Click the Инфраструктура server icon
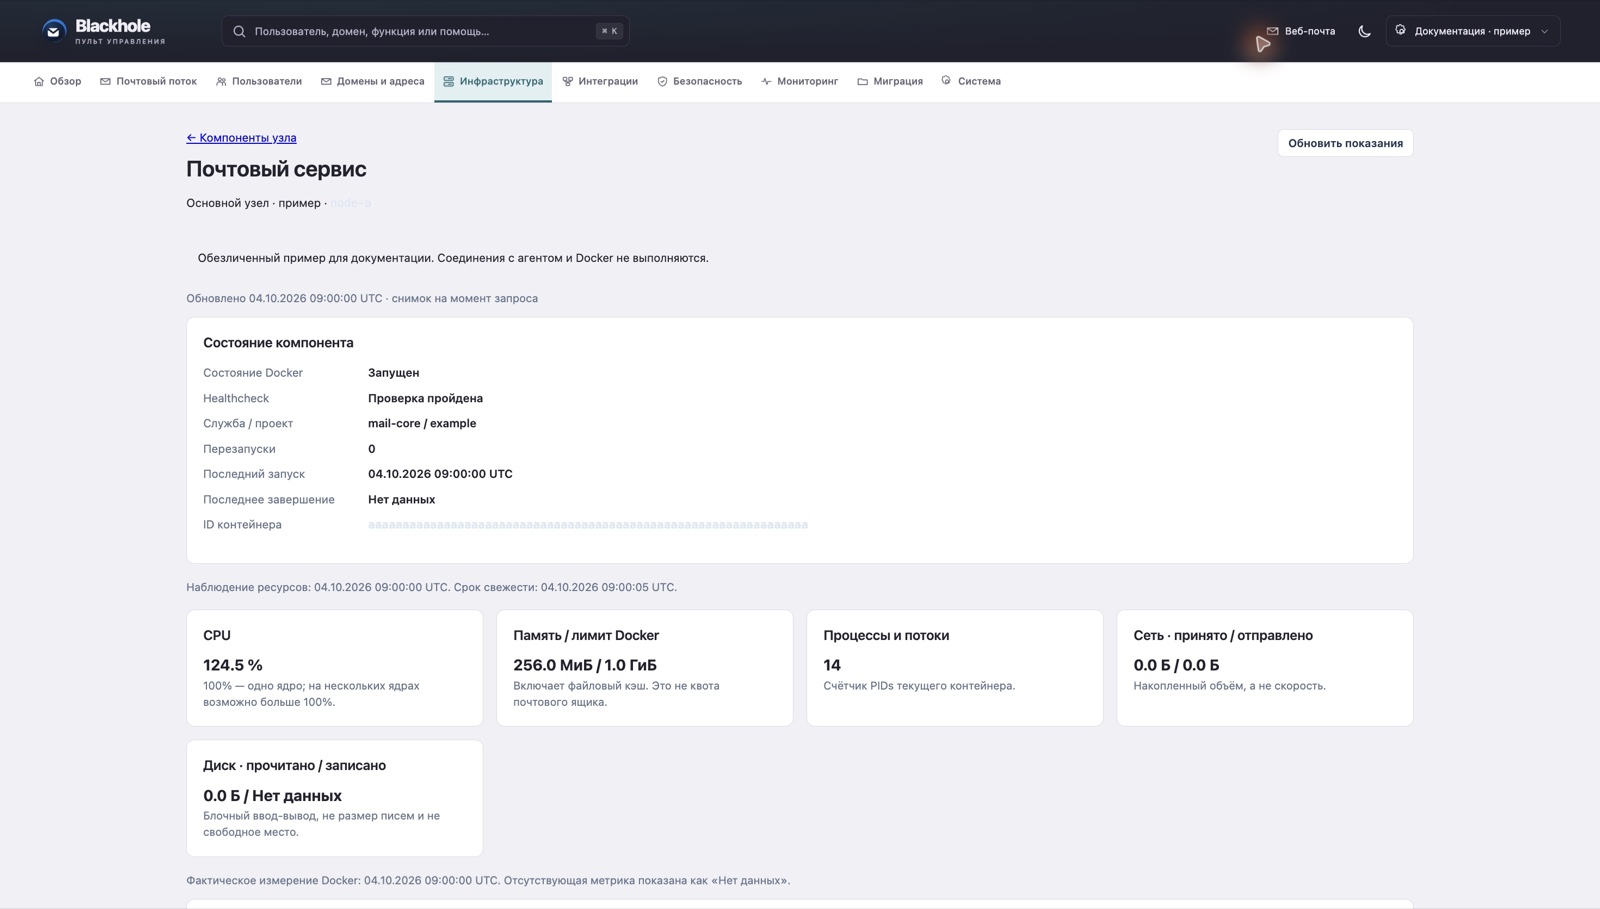1600x909 pixels. click(448, 81)
